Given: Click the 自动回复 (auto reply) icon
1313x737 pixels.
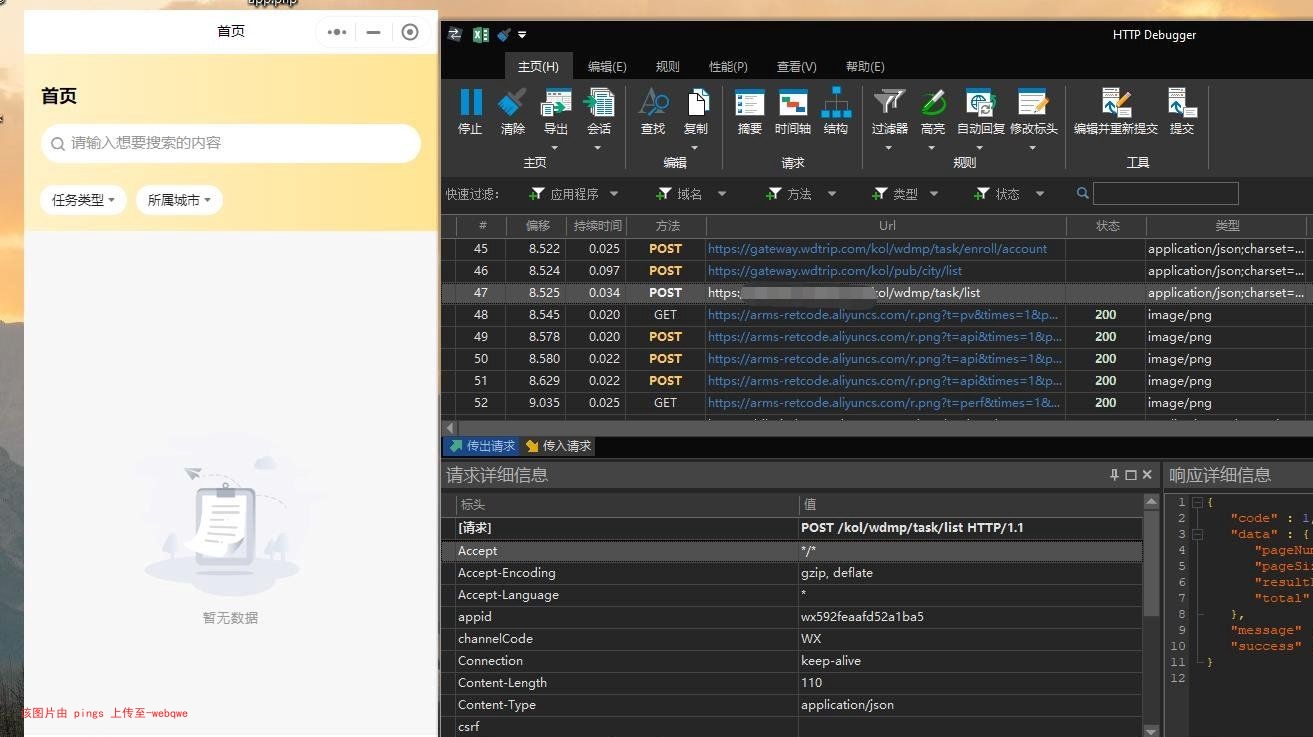Looking at the screenshot, I should point(980,102).
